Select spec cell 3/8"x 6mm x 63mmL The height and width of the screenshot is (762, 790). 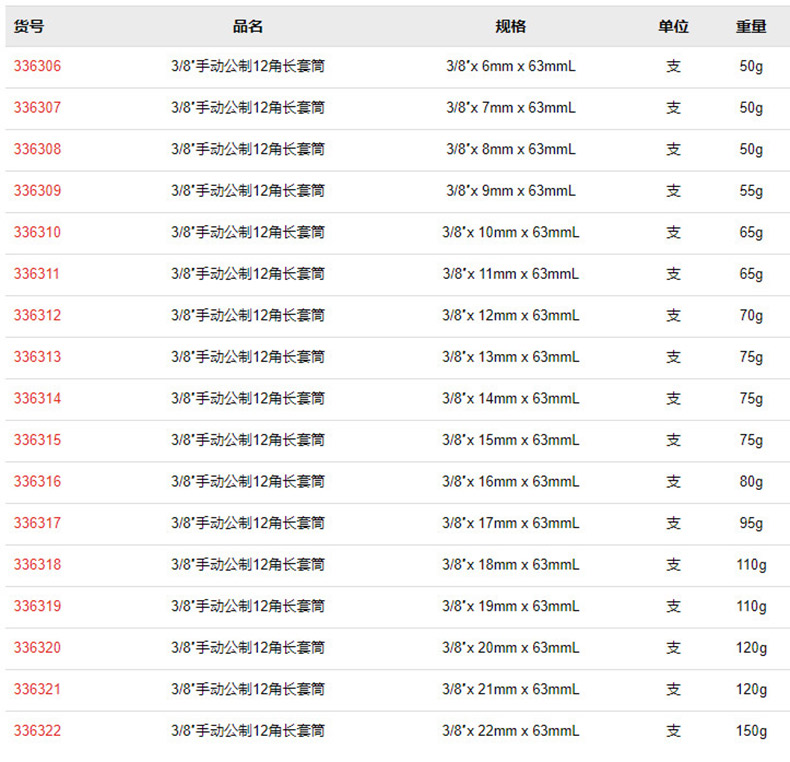(x=511, y=67)
